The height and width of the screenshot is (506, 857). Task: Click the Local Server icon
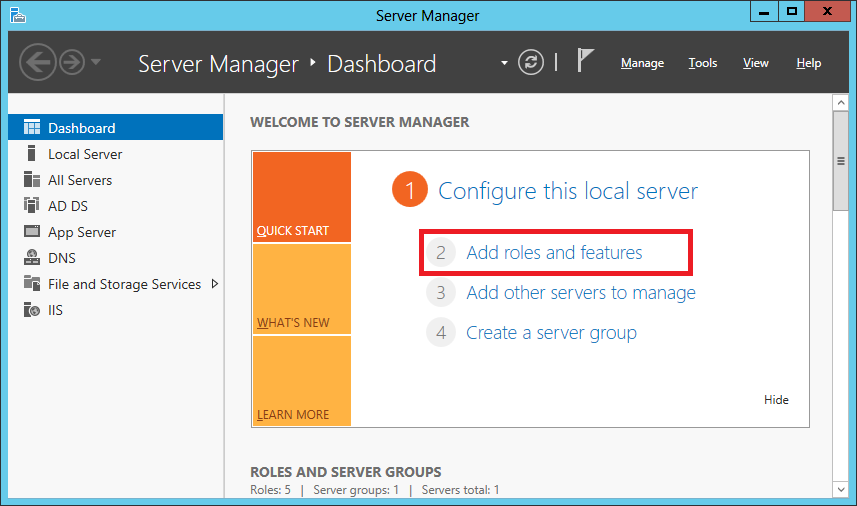click(32, 154)
